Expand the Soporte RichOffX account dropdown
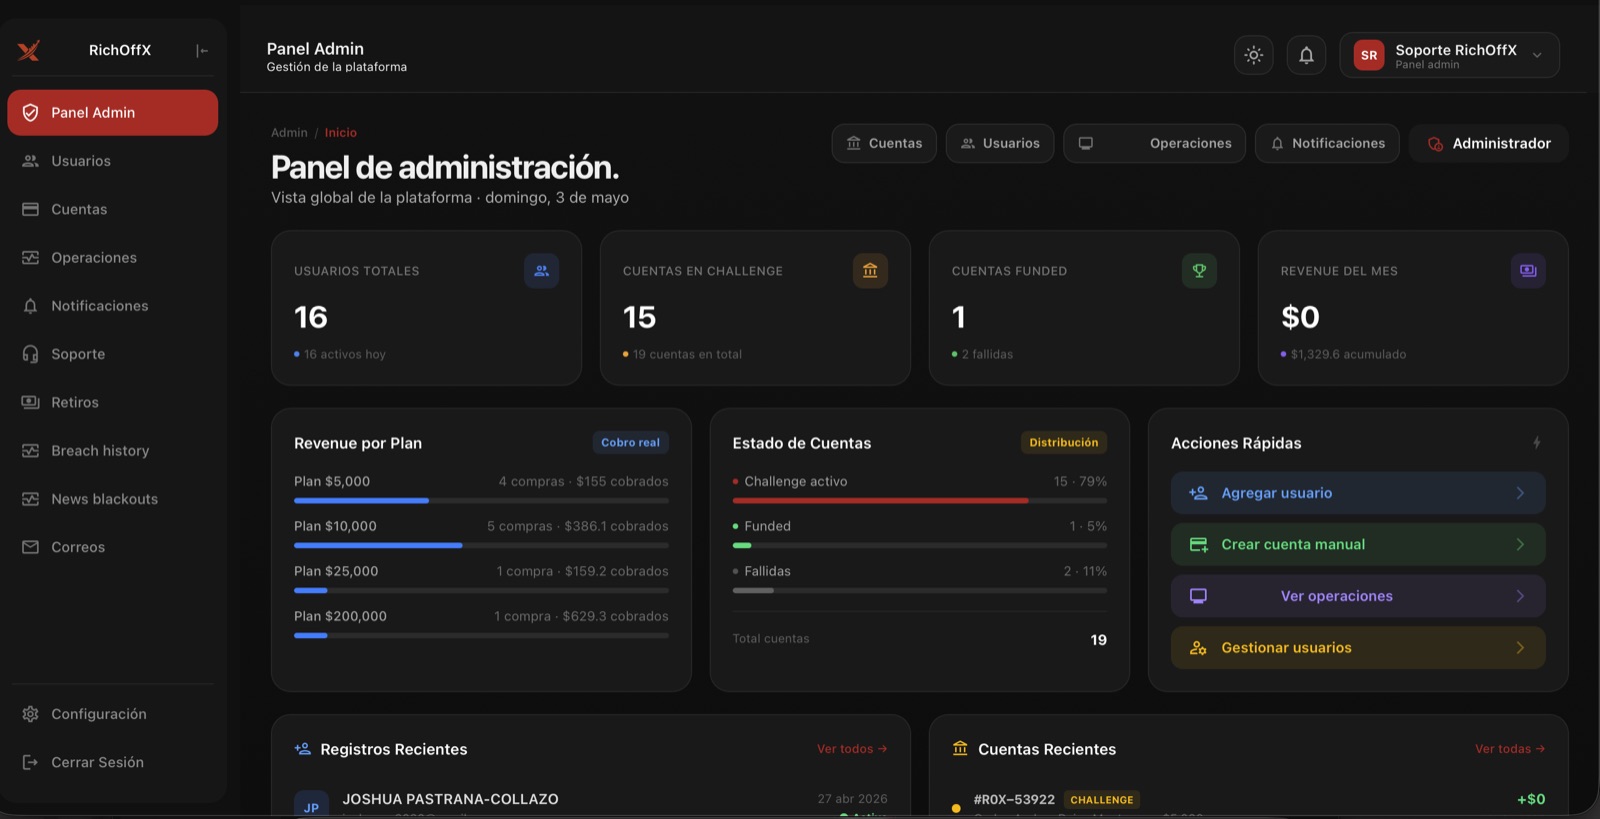The height and width of the screenshot is (819, 1600). (1537, 55)
